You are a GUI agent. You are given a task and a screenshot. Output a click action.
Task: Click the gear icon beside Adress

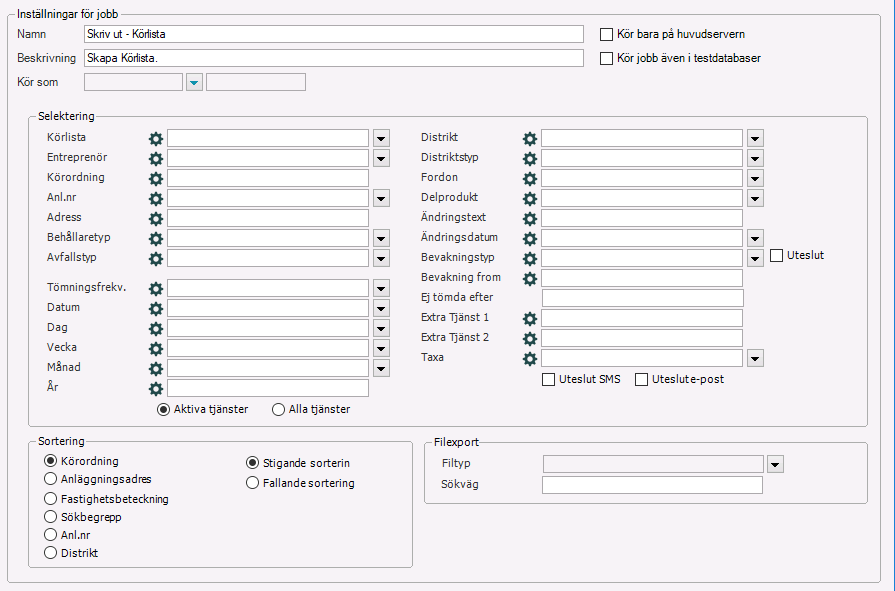click(x=156, y=219)
